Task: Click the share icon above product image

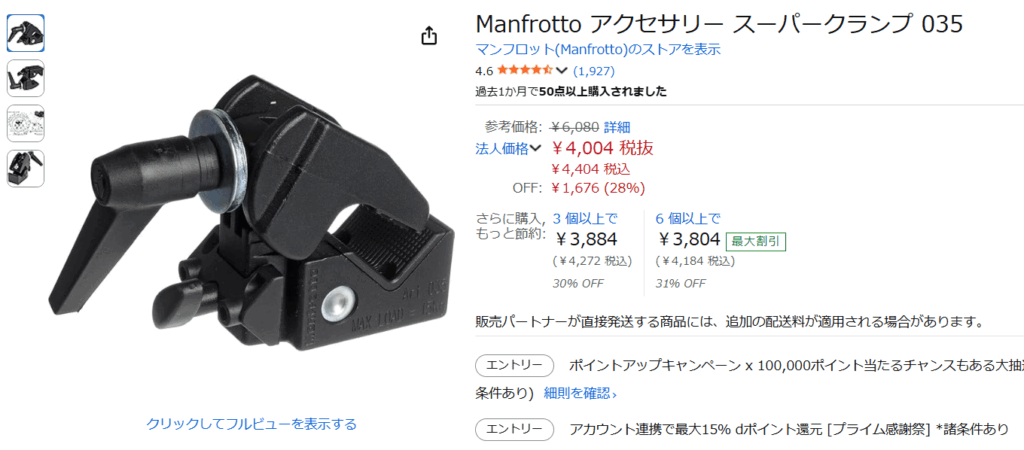Action: coord(428,35)
